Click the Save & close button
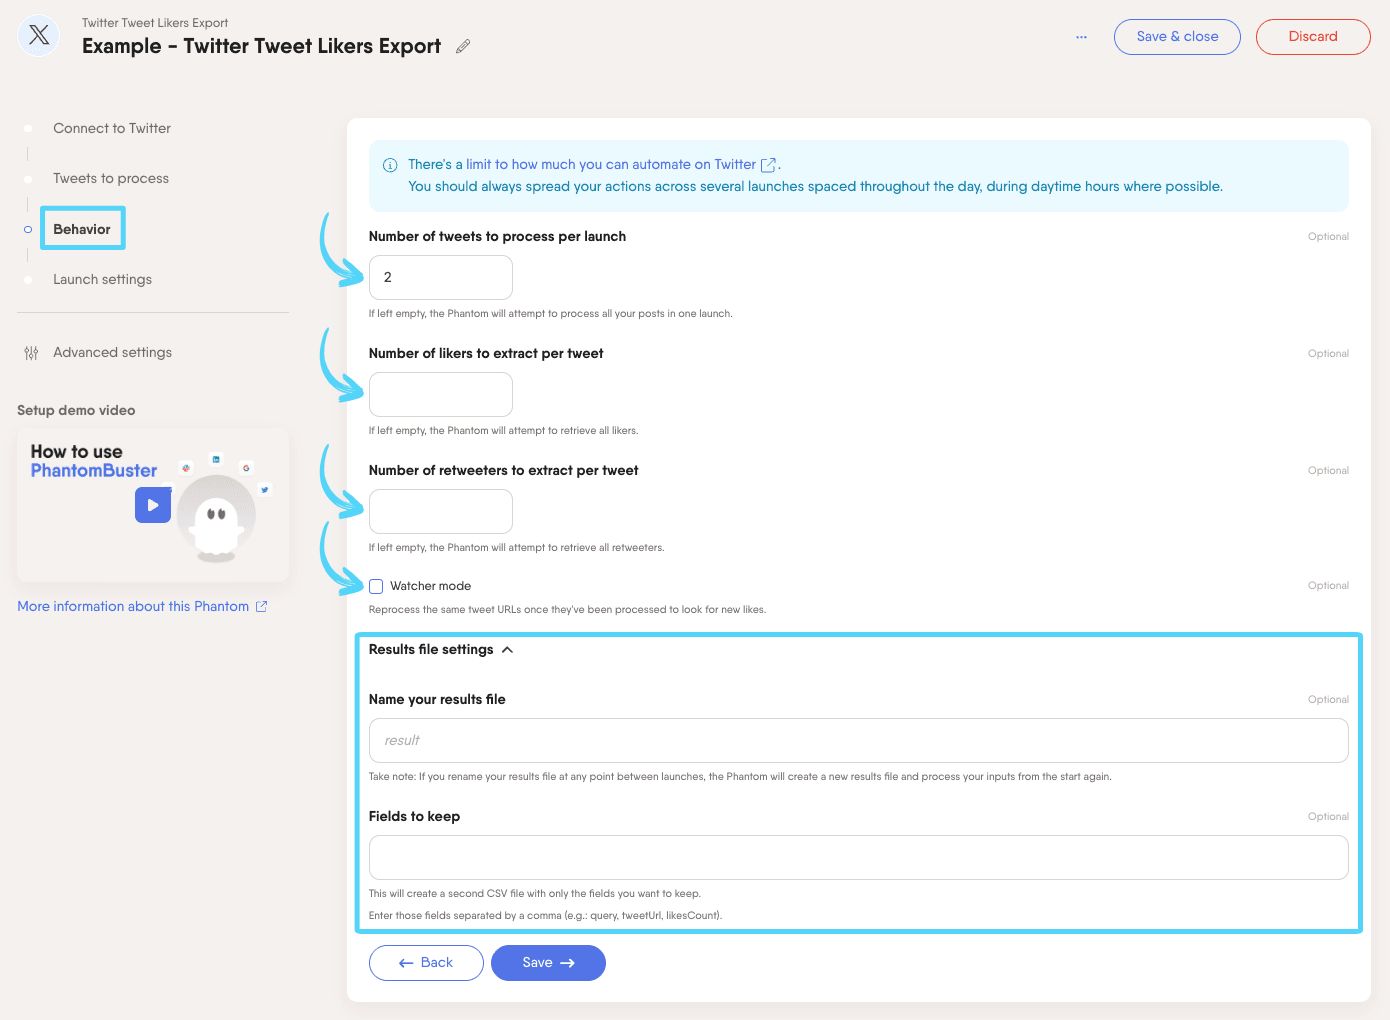 tap(1177, 37)
